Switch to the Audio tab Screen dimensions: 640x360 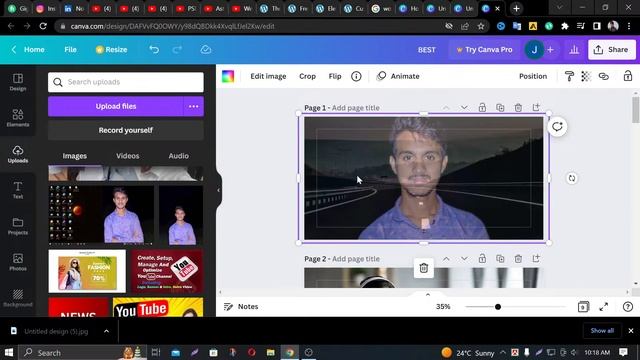coord(178,156)
